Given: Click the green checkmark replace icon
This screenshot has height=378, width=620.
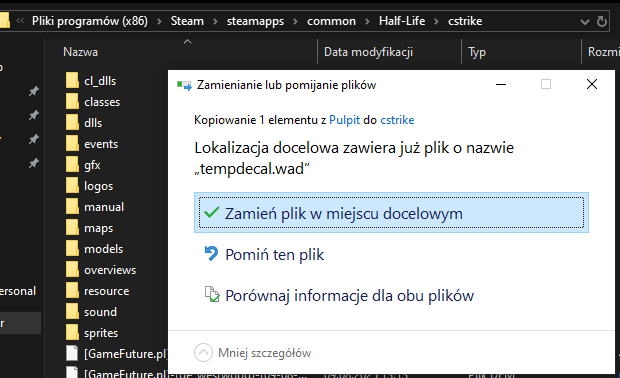Looking at the screenshot, I should point(212,213).
